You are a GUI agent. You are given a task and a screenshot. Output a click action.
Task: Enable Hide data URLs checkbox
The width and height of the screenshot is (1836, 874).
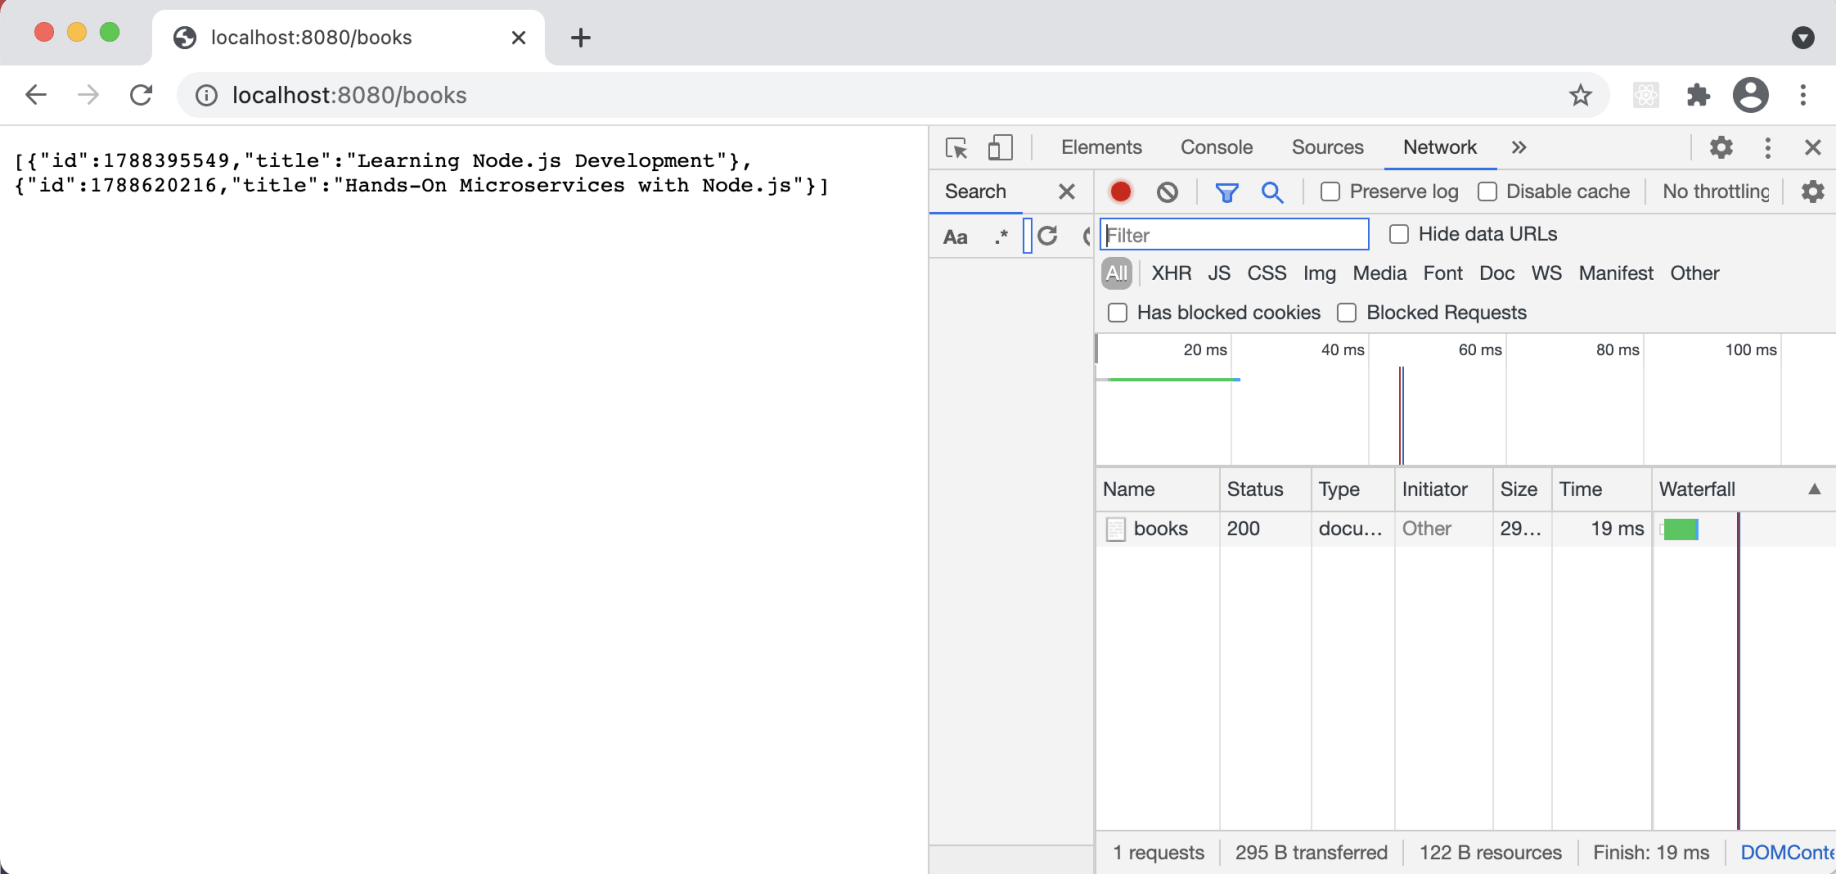pyautogui.click(x=1399, y=234)
